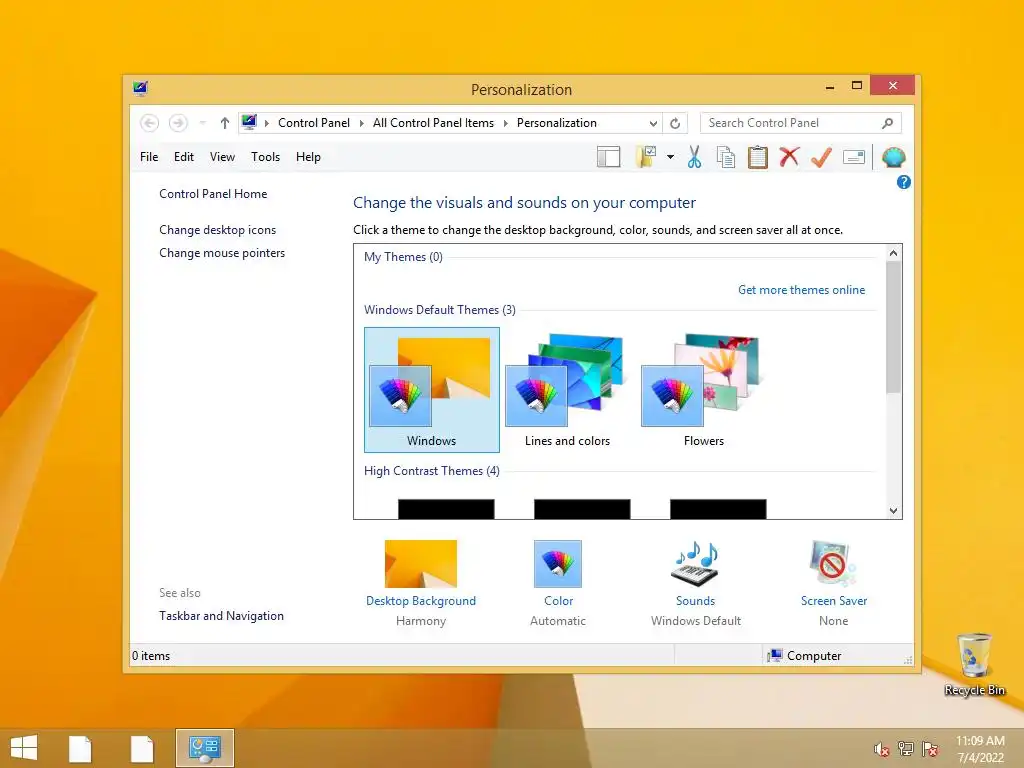Open Desktop Background settings icon
The width and height of the screenshot is (1024, 768).
[421, 564]
